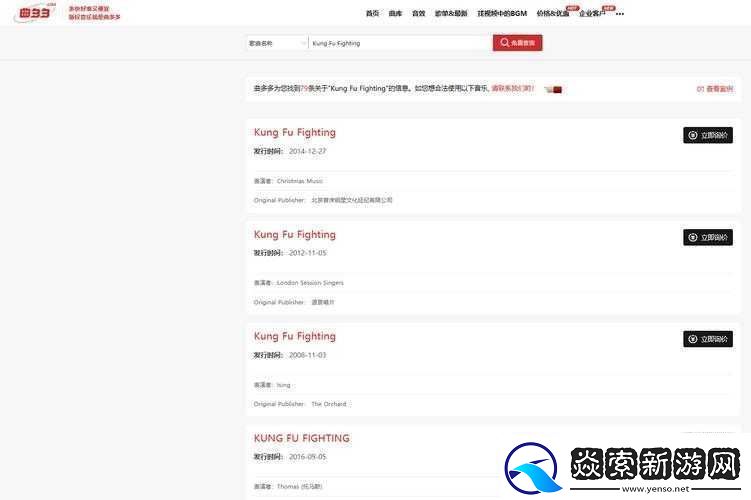Click the black button on the 2008-11-03 result
This screenshot has height=500, width=751.
[707, 339]
